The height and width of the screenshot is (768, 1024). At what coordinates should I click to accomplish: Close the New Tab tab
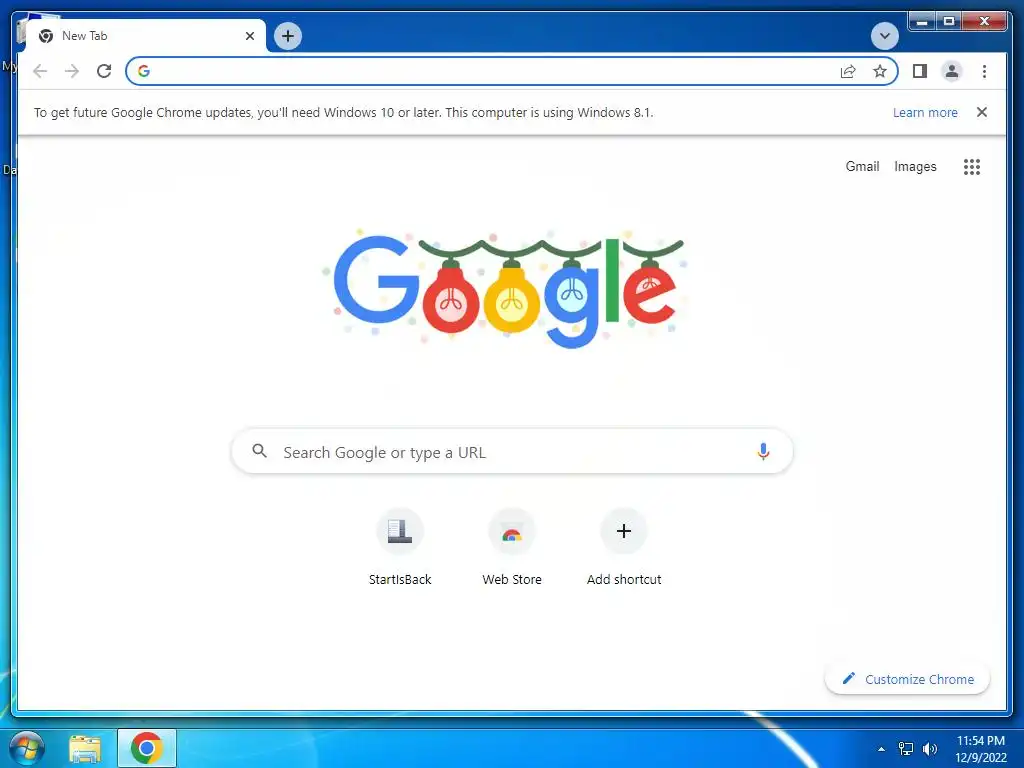(249, 36)
